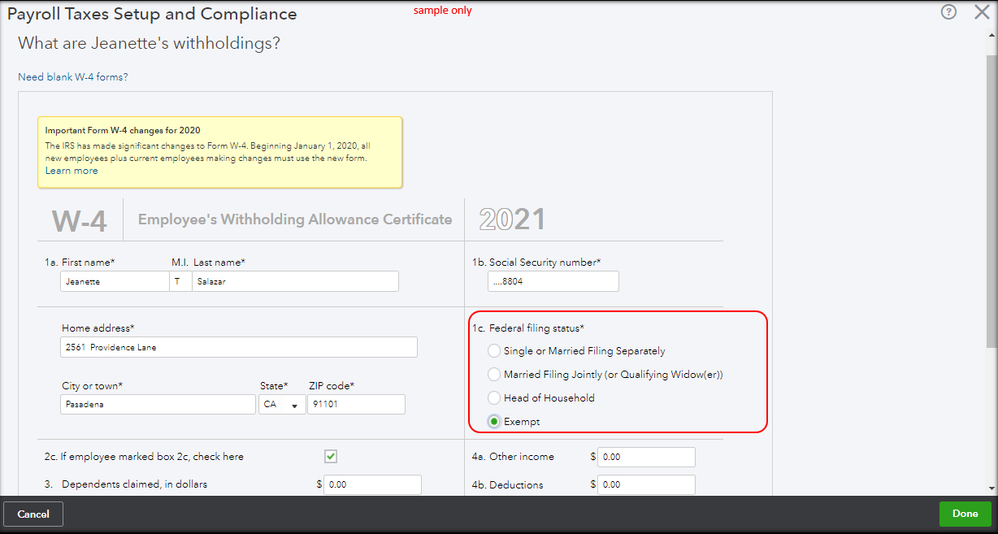Viewport: 998px width, 534px height.
Task: Click the "1c. Federal filing status*" label
Action: point(528,328)
